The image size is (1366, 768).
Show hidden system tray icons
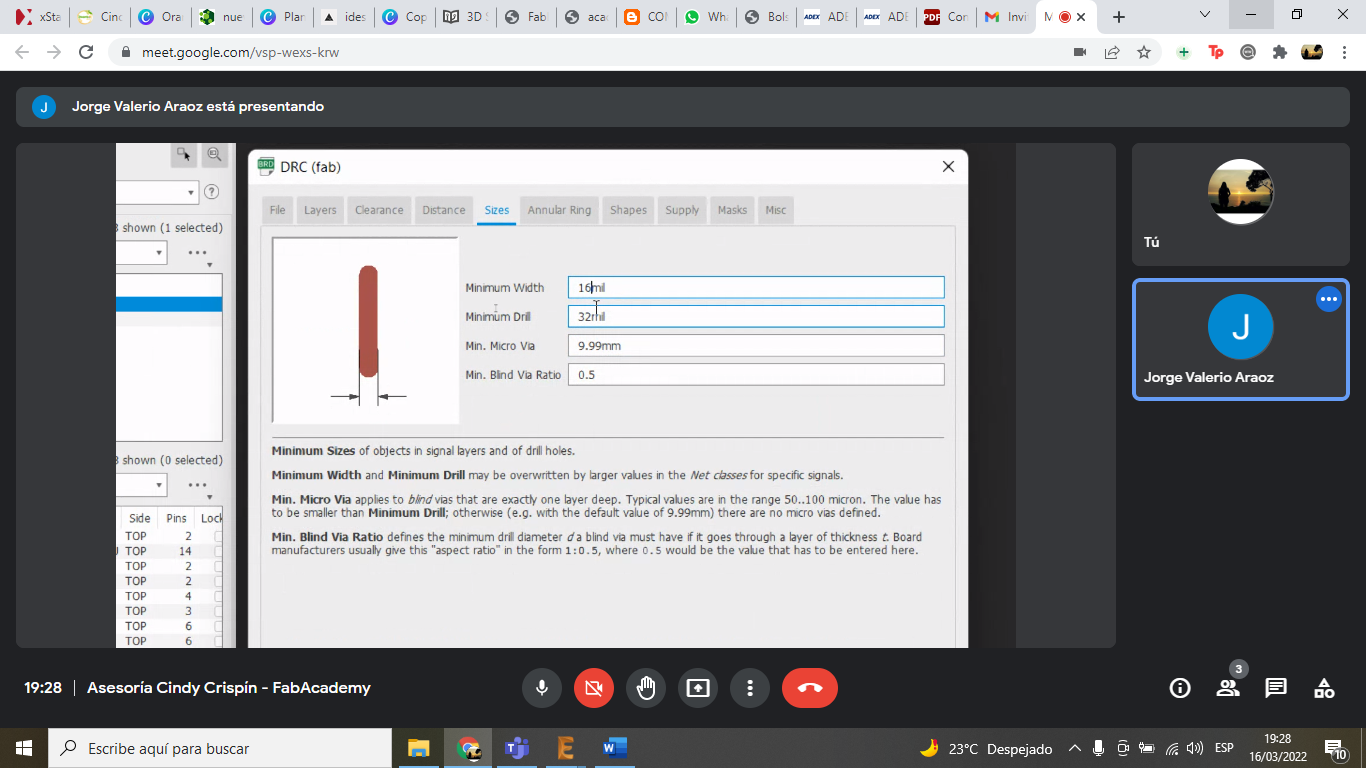(x=1075, y=748)
